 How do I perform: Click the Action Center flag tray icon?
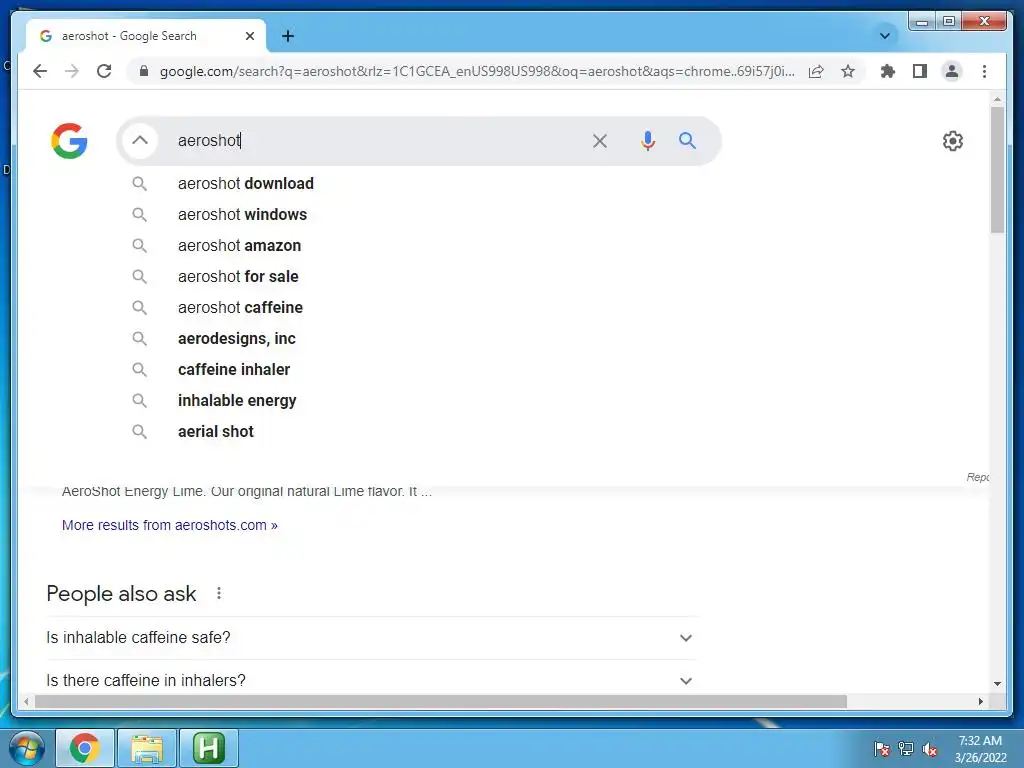882,749
